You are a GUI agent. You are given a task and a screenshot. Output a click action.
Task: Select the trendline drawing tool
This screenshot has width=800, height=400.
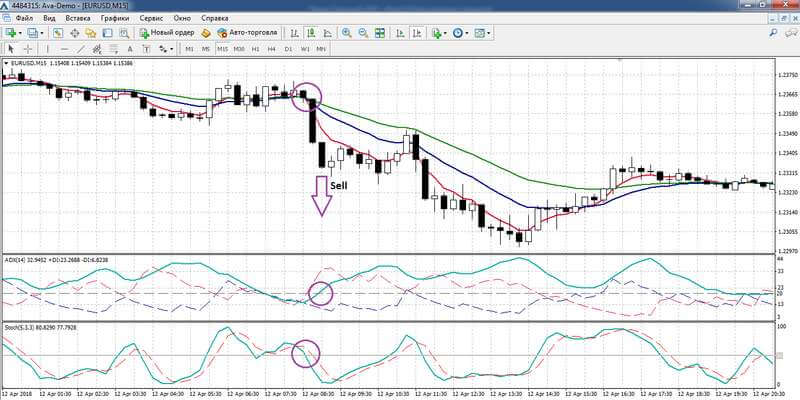pos(80,49)
